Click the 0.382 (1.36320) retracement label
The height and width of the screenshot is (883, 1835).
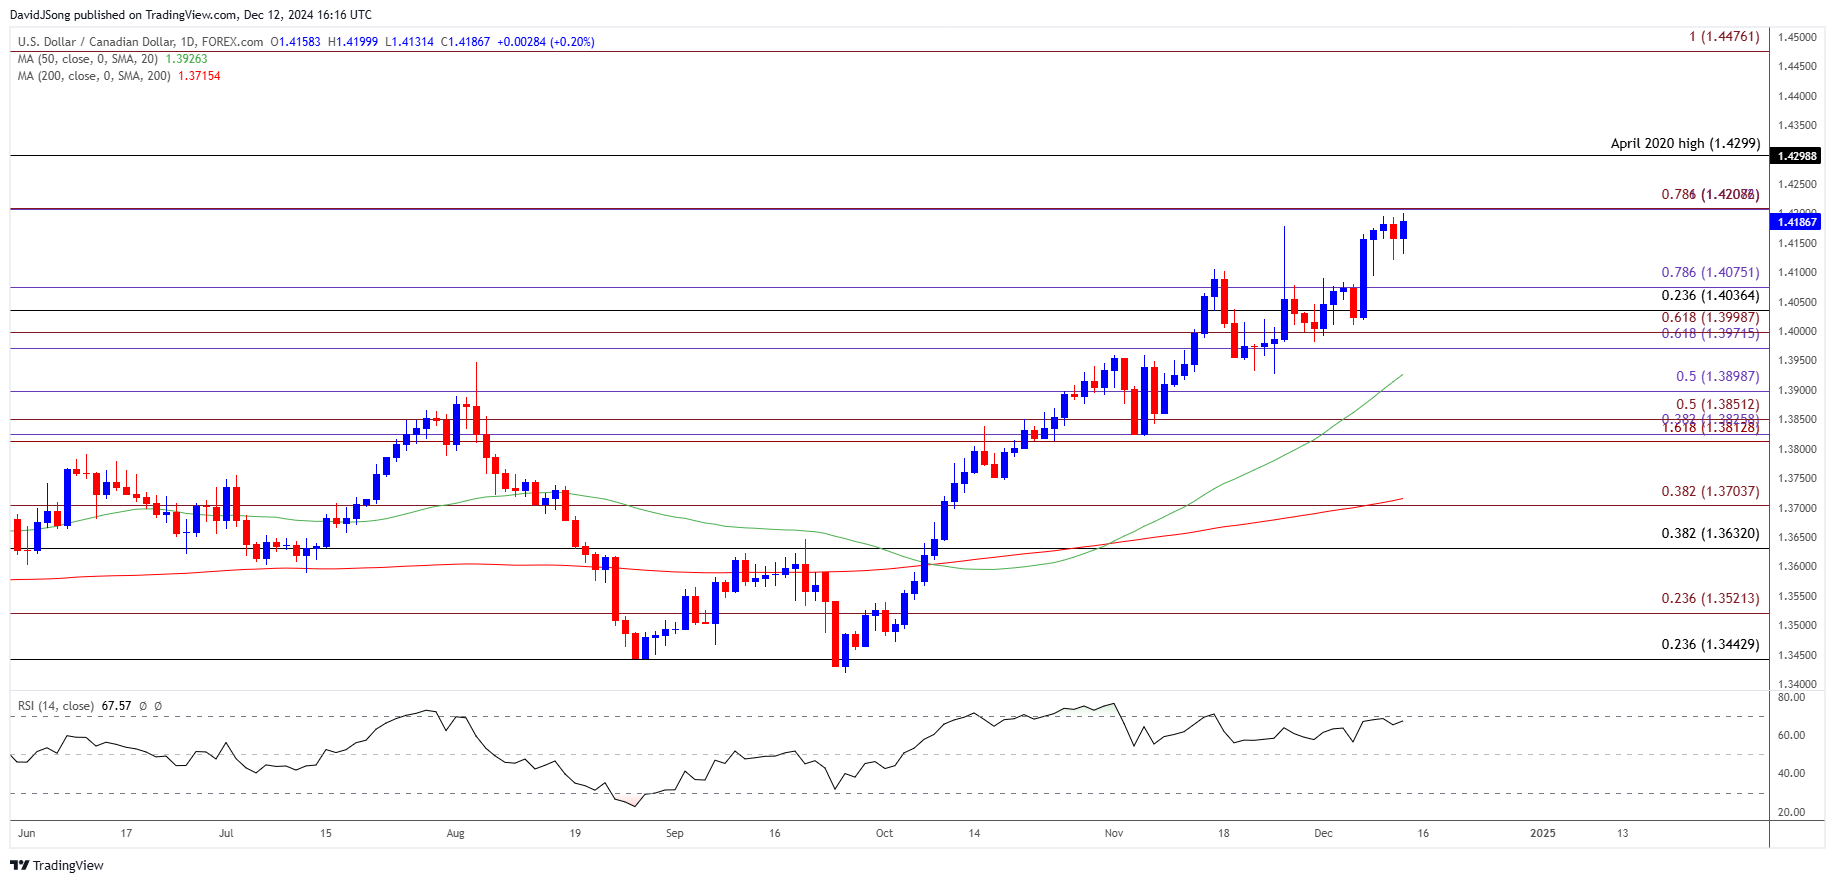1709,533
